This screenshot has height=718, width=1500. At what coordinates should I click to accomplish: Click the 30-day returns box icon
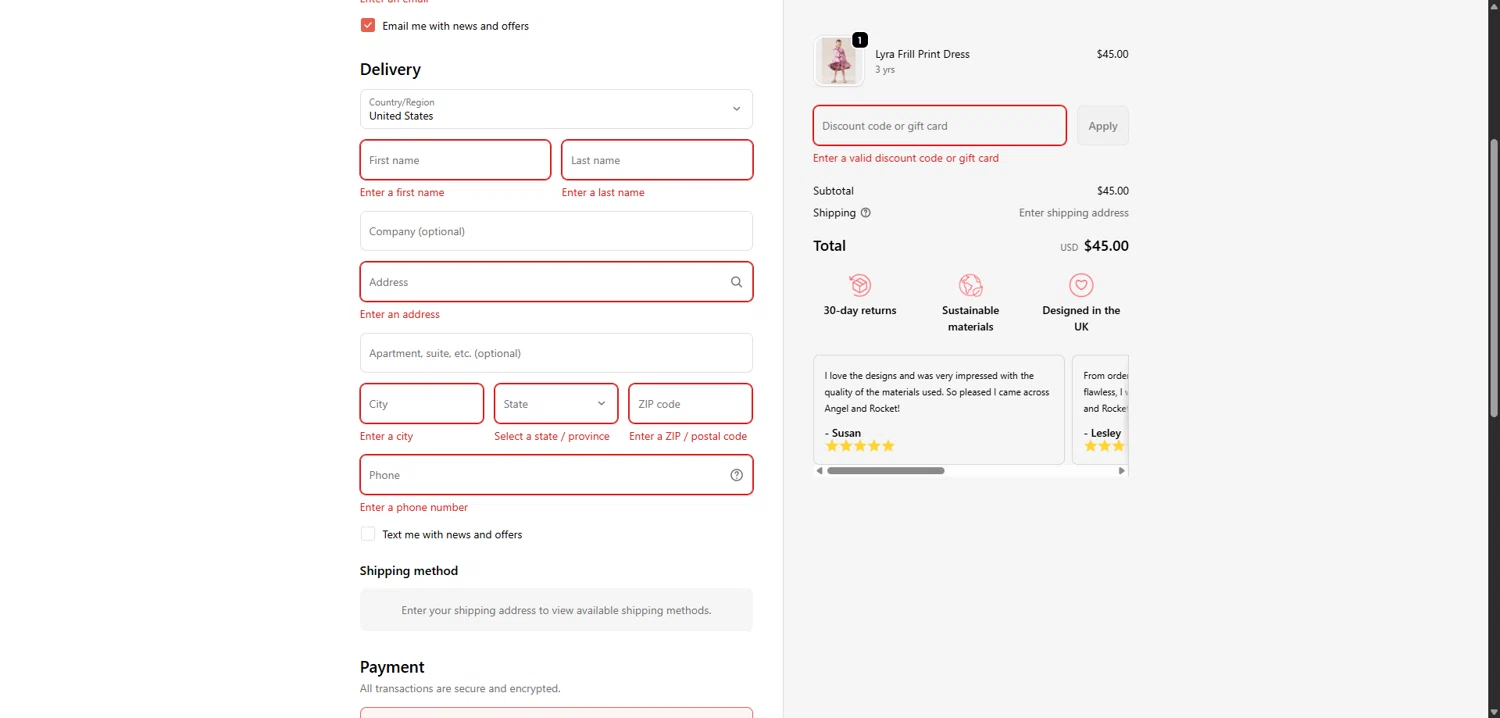click(860, 285)
